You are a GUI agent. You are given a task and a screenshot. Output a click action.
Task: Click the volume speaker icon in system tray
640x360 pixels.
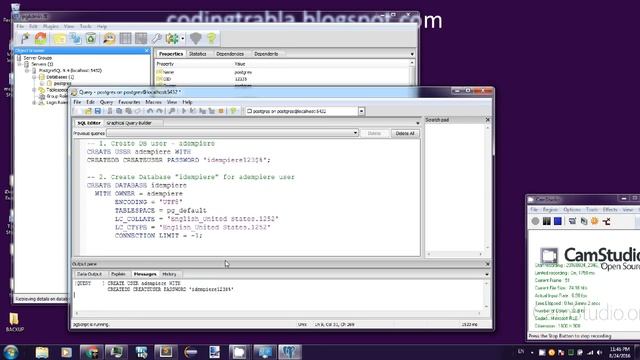(x=599, y=352)
